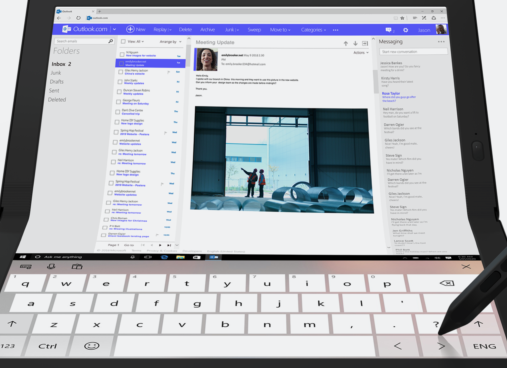Viewport: 507px width, 368px height.
Task: Go to next message with down arrow
Action: point(355,43)
